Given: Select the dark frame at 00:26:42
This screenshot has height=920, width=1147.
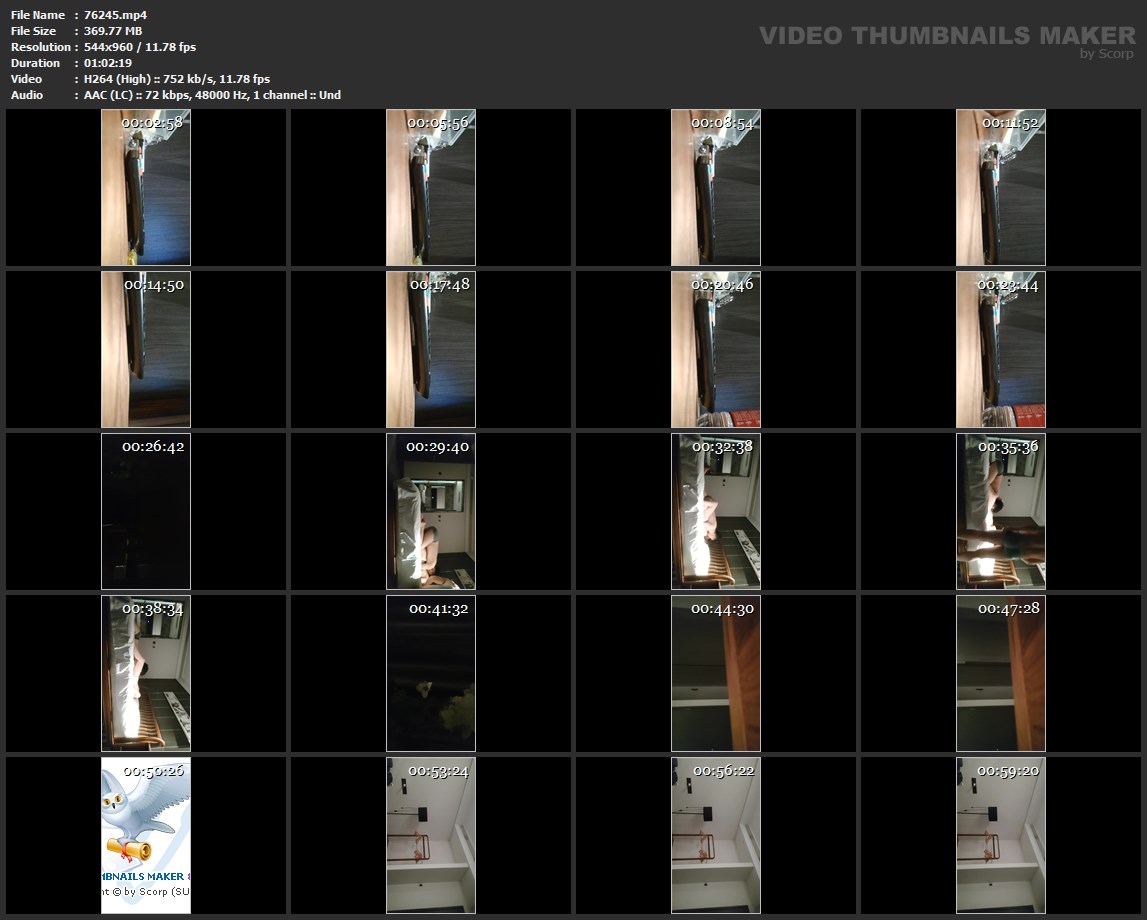Looking at the screenshot, I should coord(146,512).
